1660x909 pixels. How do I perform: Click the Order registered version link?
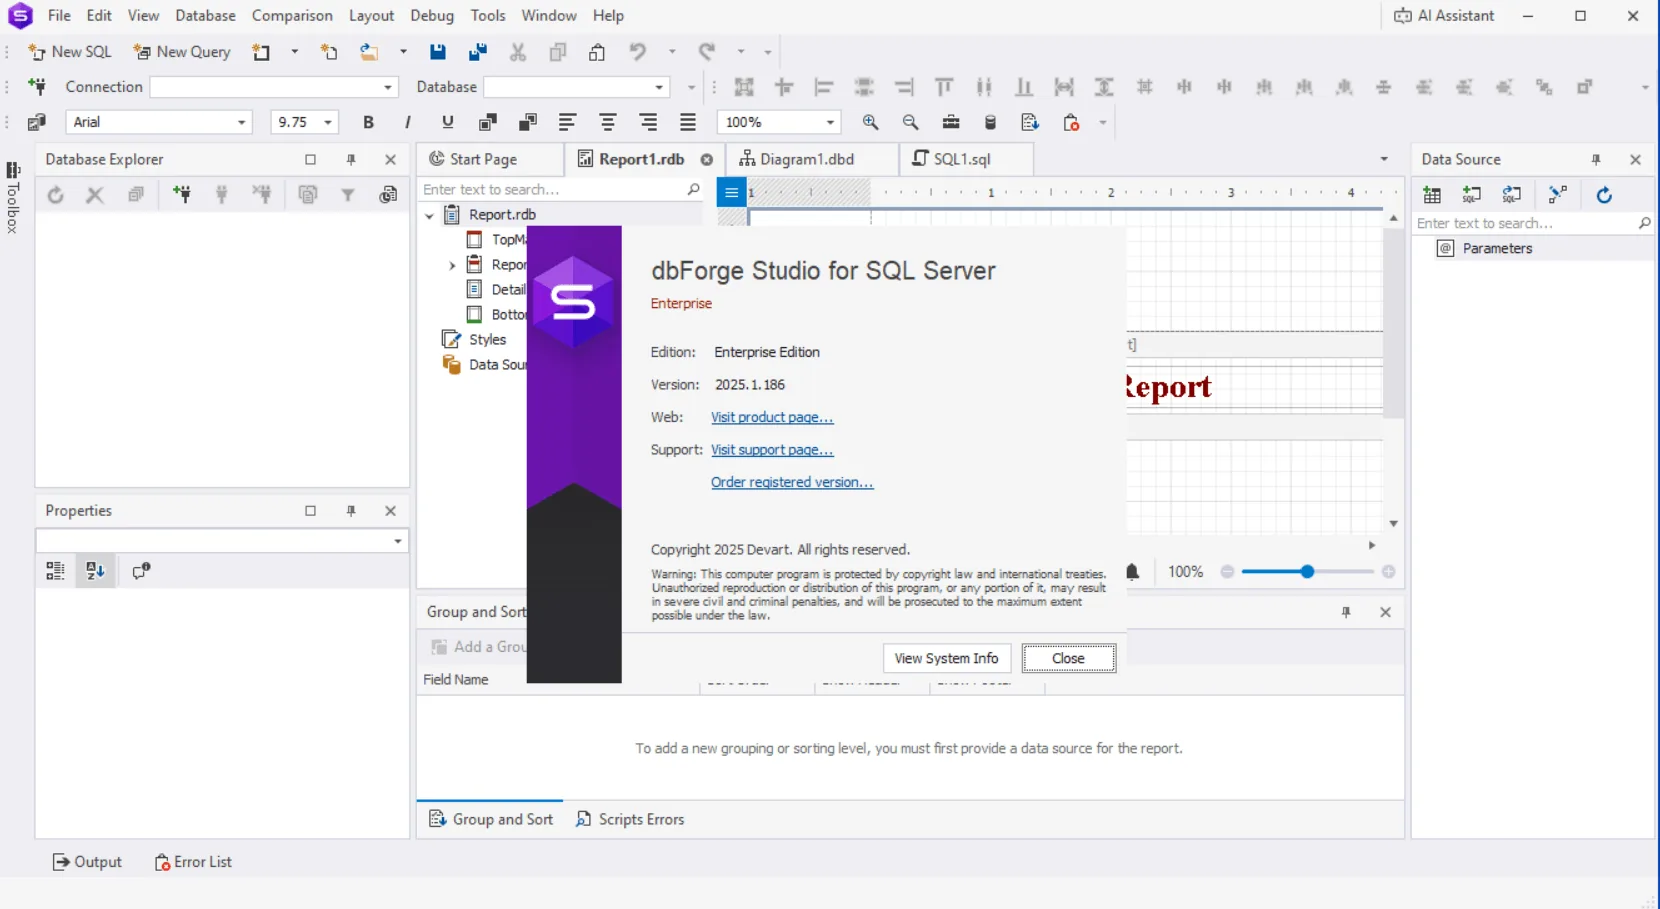792,482
